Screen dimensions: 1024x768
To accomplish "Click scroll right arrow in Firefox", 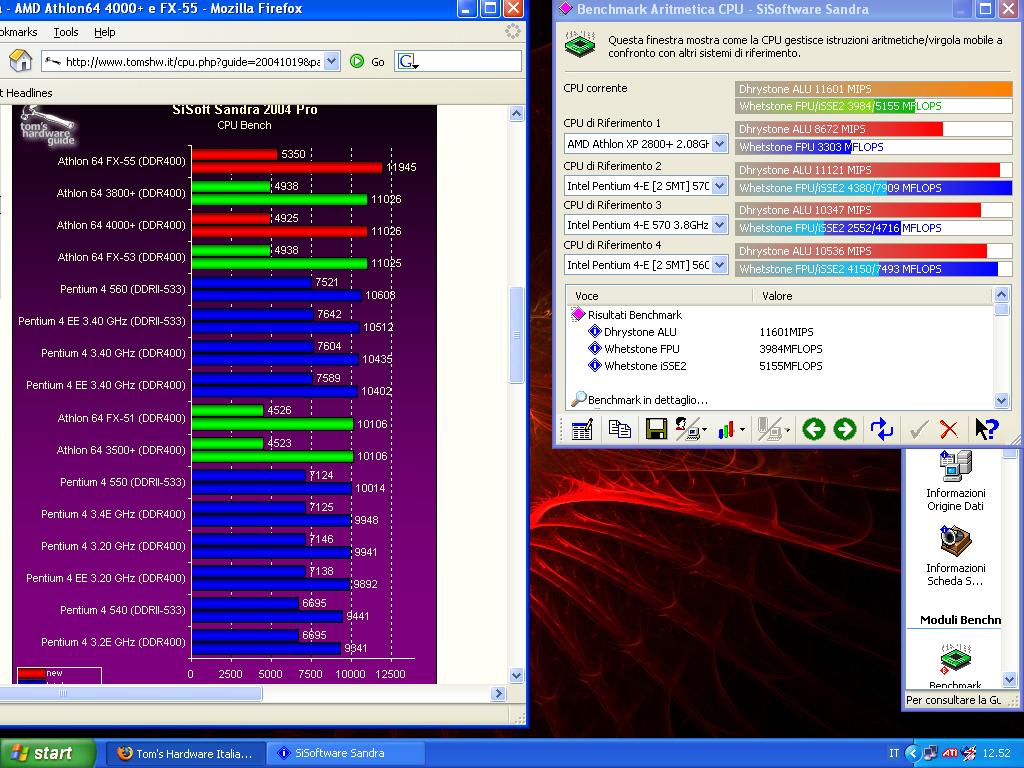I will [x=498, y=694].
